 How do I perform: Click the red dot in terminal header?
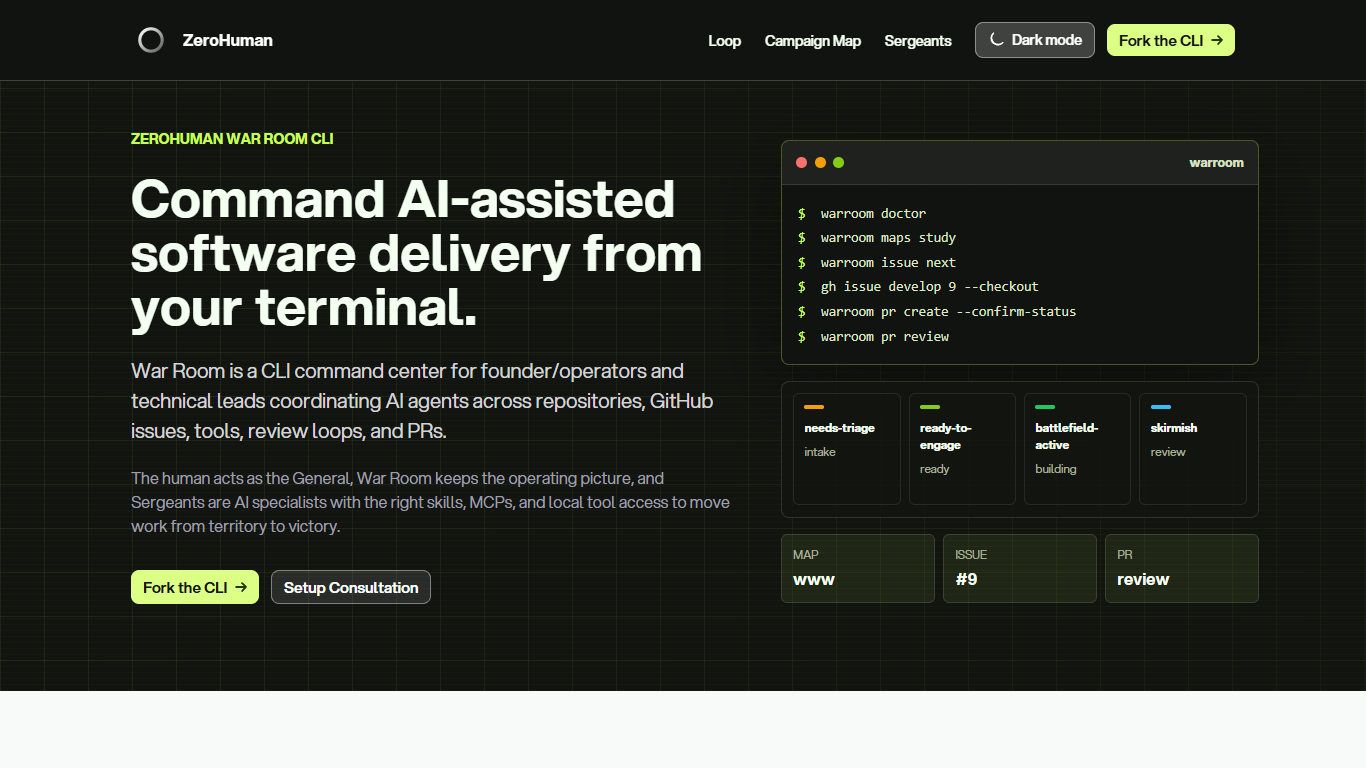point(801,162)
